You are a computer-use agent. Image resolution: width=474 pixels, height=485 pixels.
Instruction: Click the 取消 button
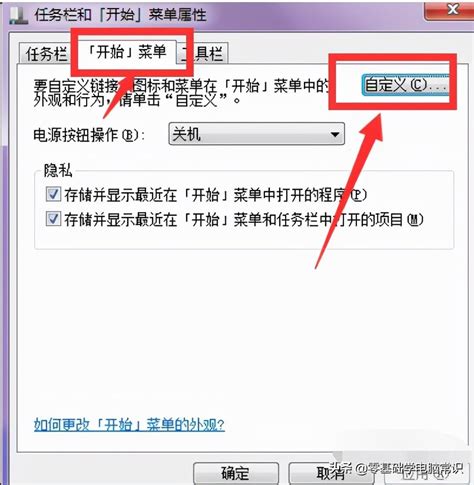(x=331, y=473)
